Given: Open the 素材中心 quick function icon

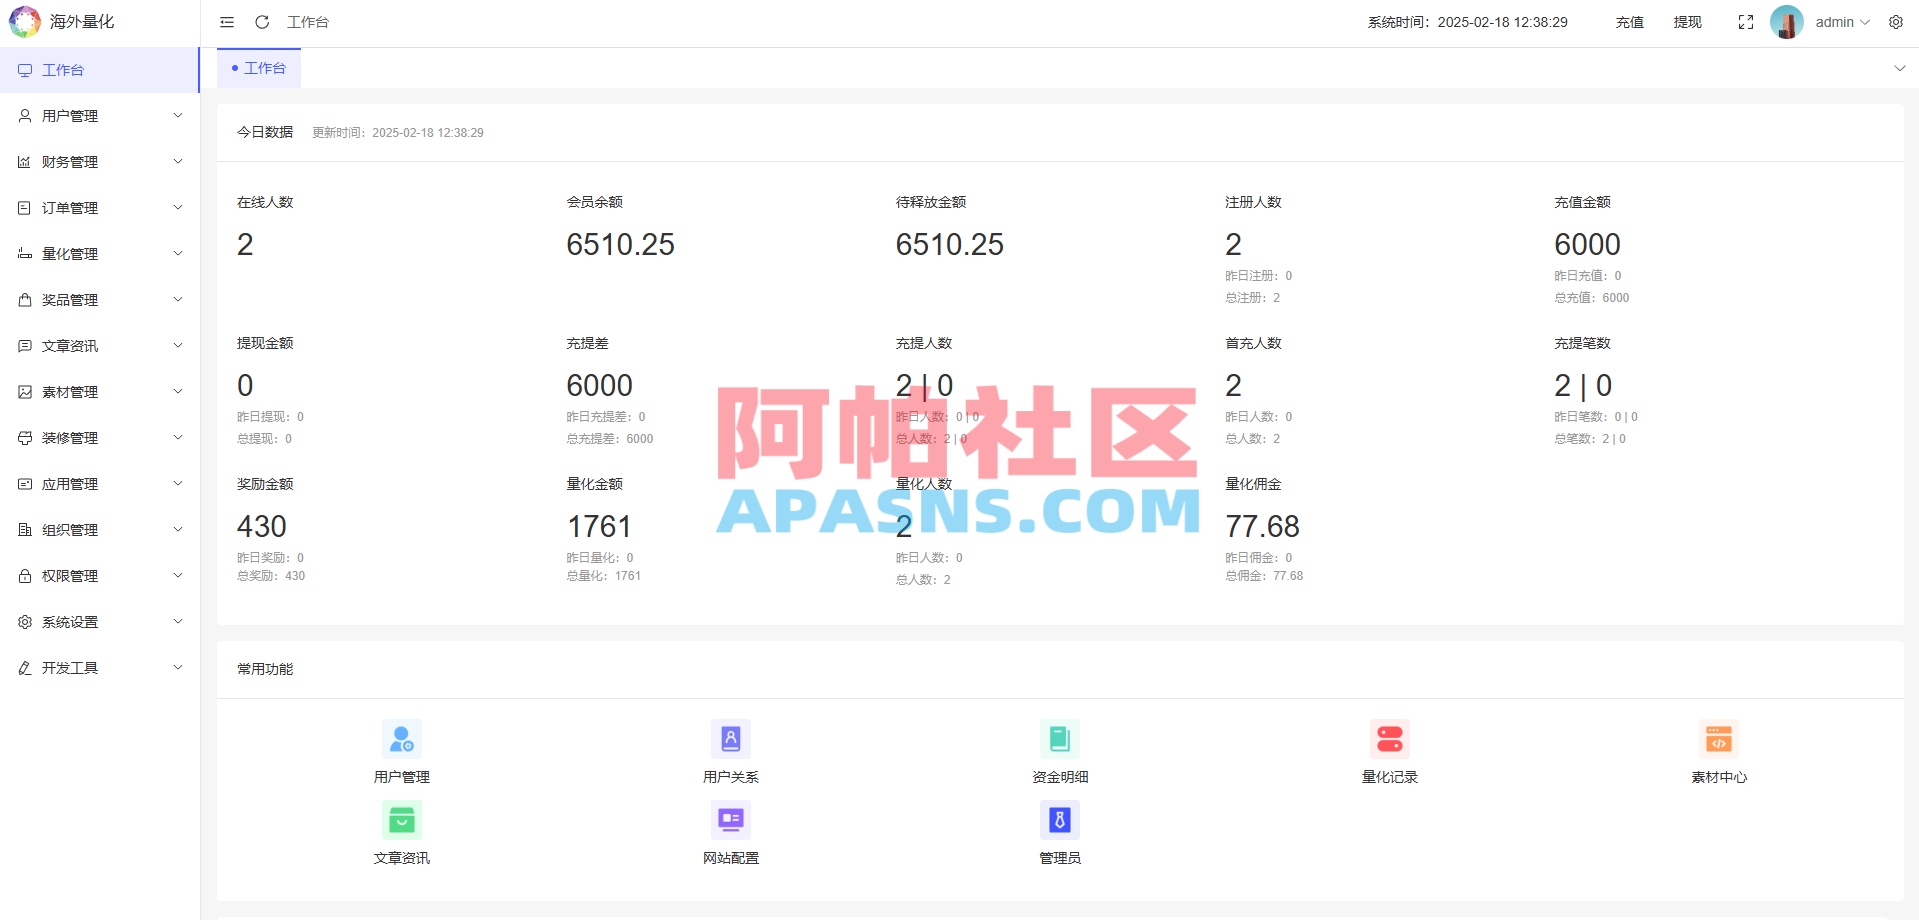Looking at the screenshot, I should (1719, 738).
